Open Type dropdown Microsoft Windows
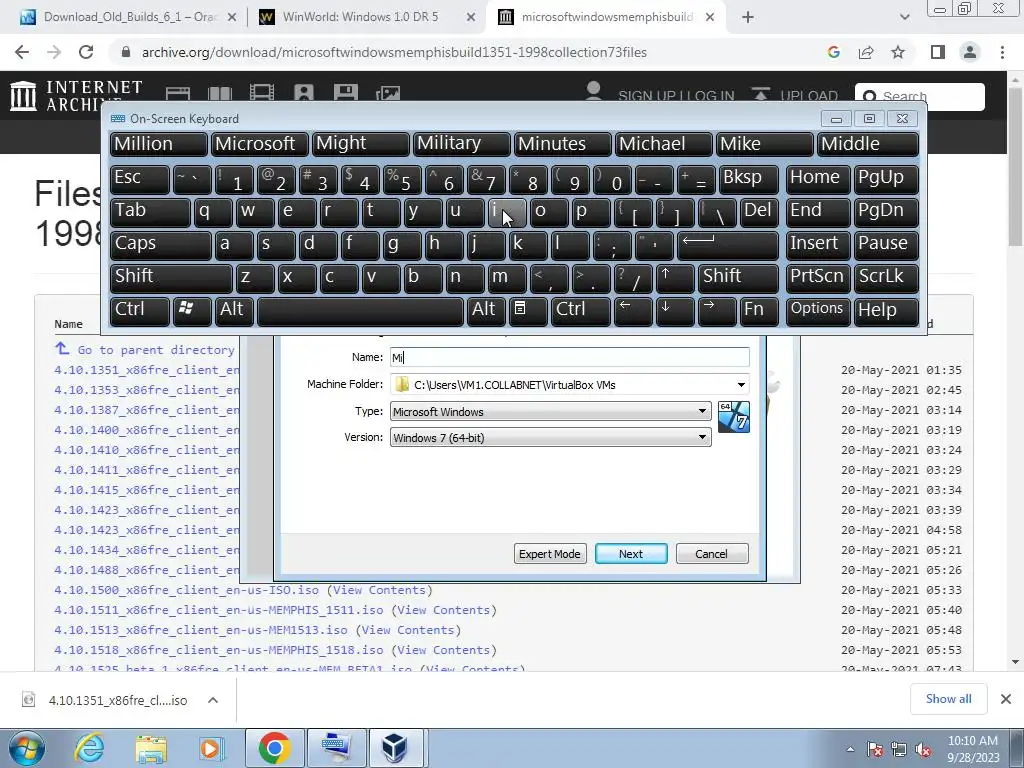This screenshot has height=768, width=1024. 550,411
